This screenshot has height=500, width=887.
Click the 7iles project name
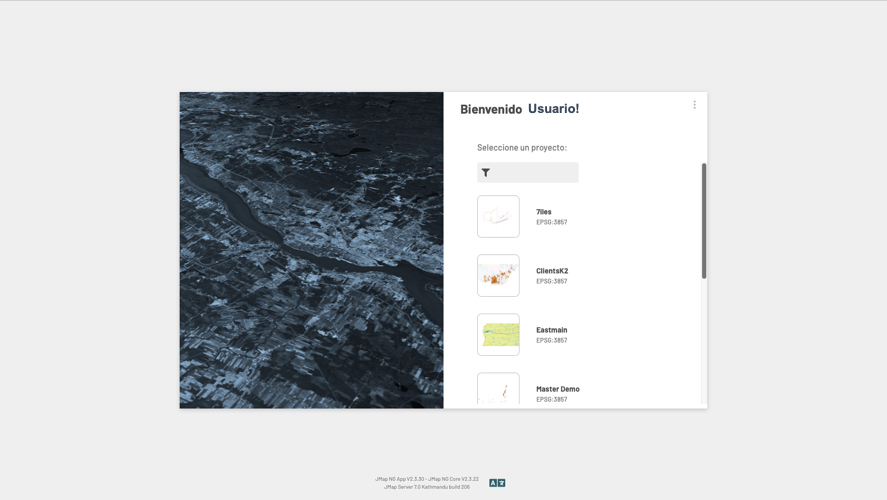click(x=543, y=212)
